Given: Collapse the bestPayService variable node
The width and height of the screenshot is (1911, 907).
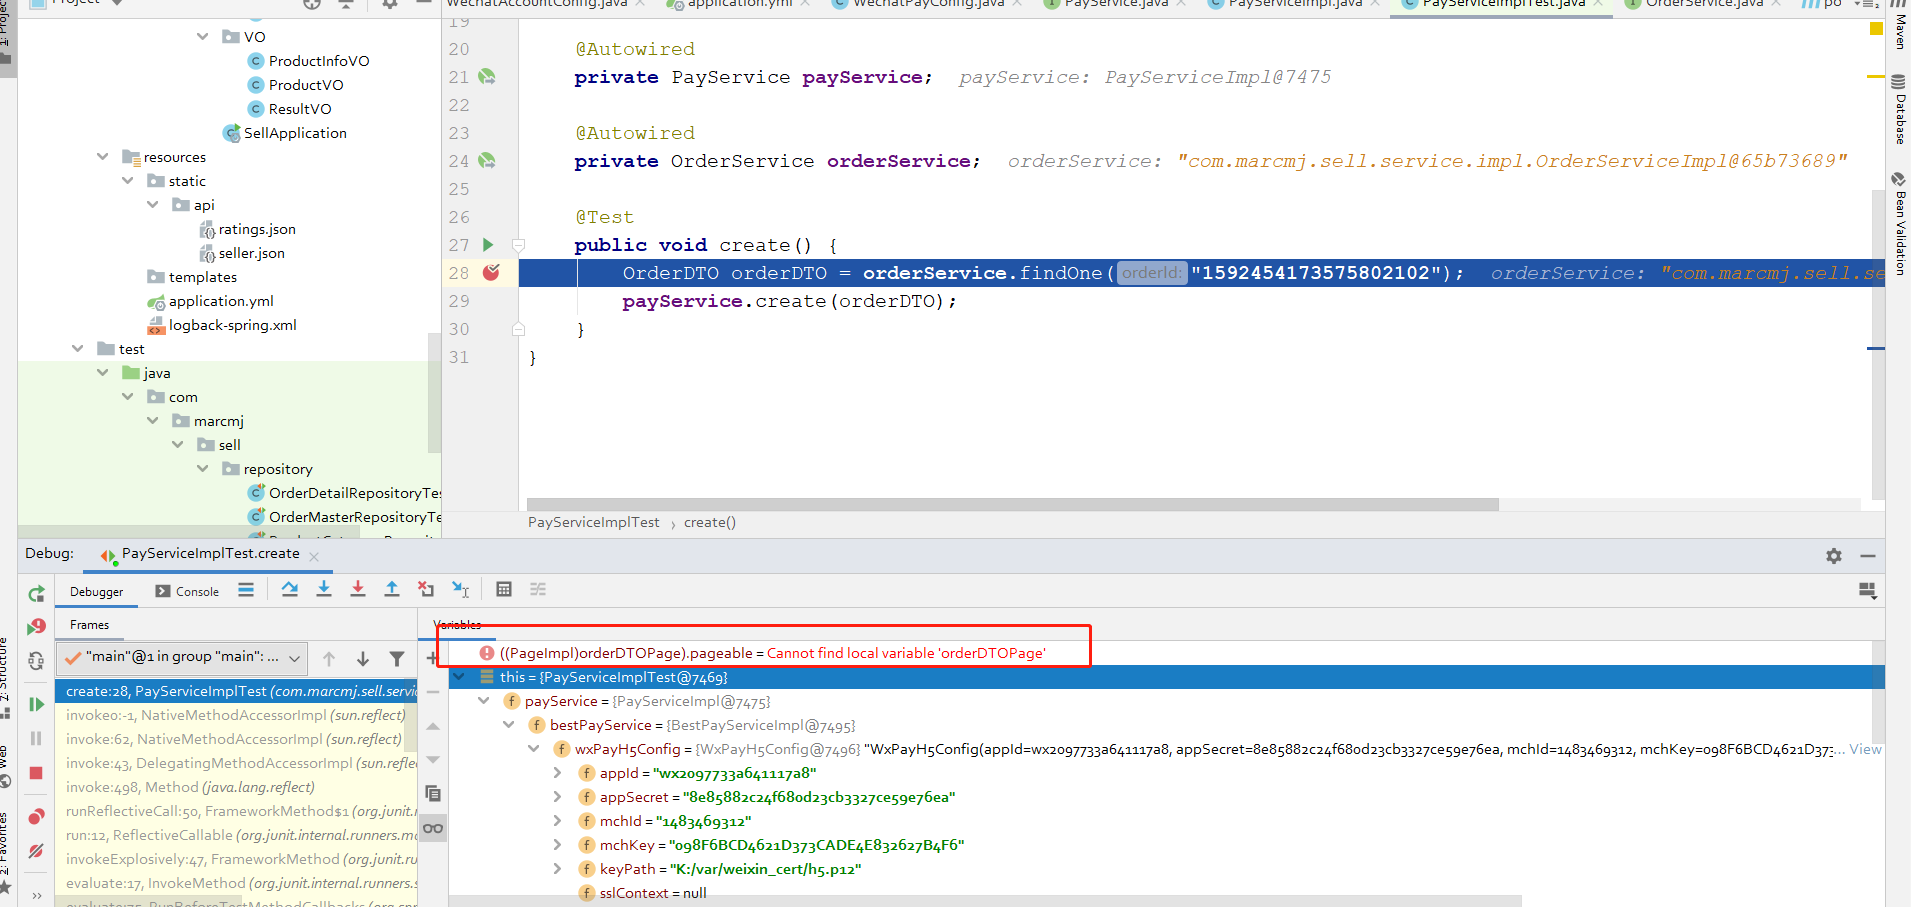Looking at the screenshot, I should [509, 725].
